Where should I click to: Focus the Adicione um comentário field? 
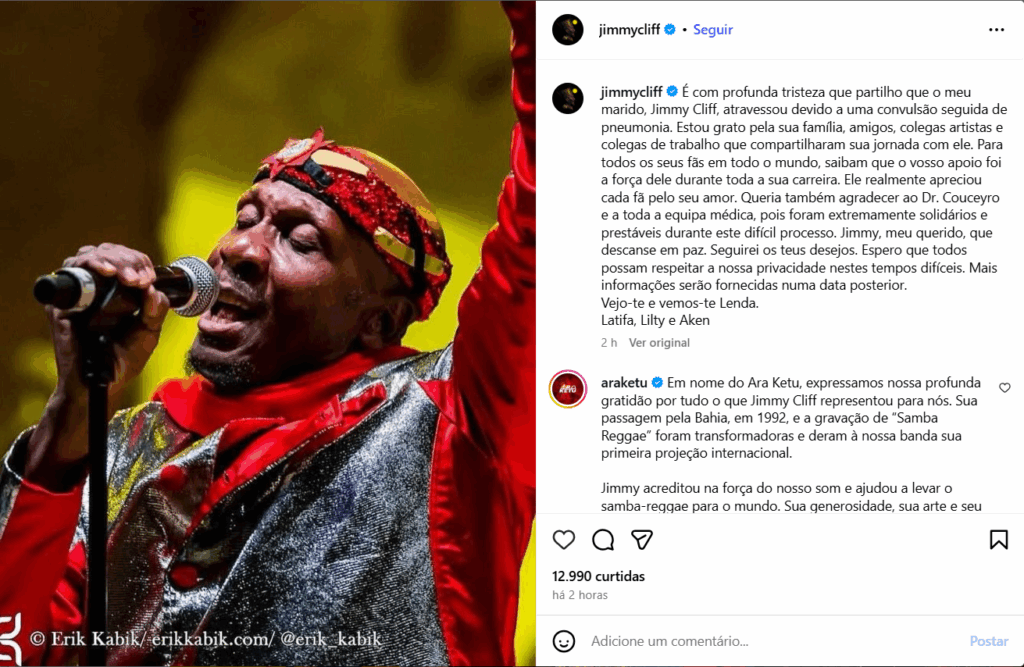774,641
